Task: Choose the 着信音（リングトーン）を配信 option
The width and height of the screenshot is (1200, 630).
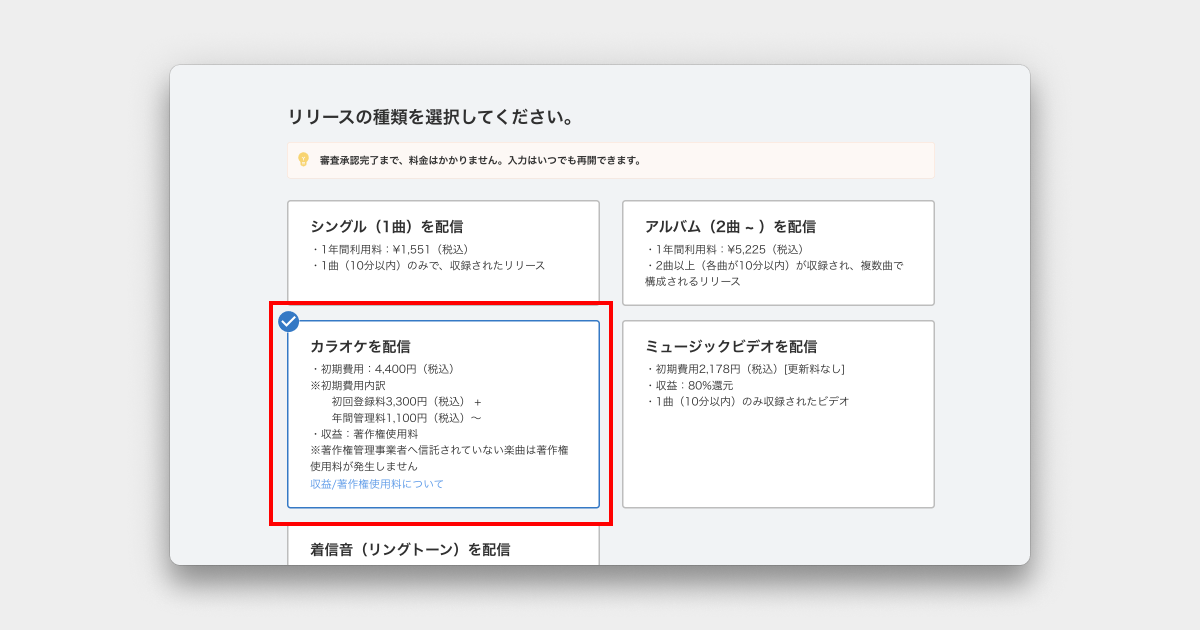Action: click(410, 549)
